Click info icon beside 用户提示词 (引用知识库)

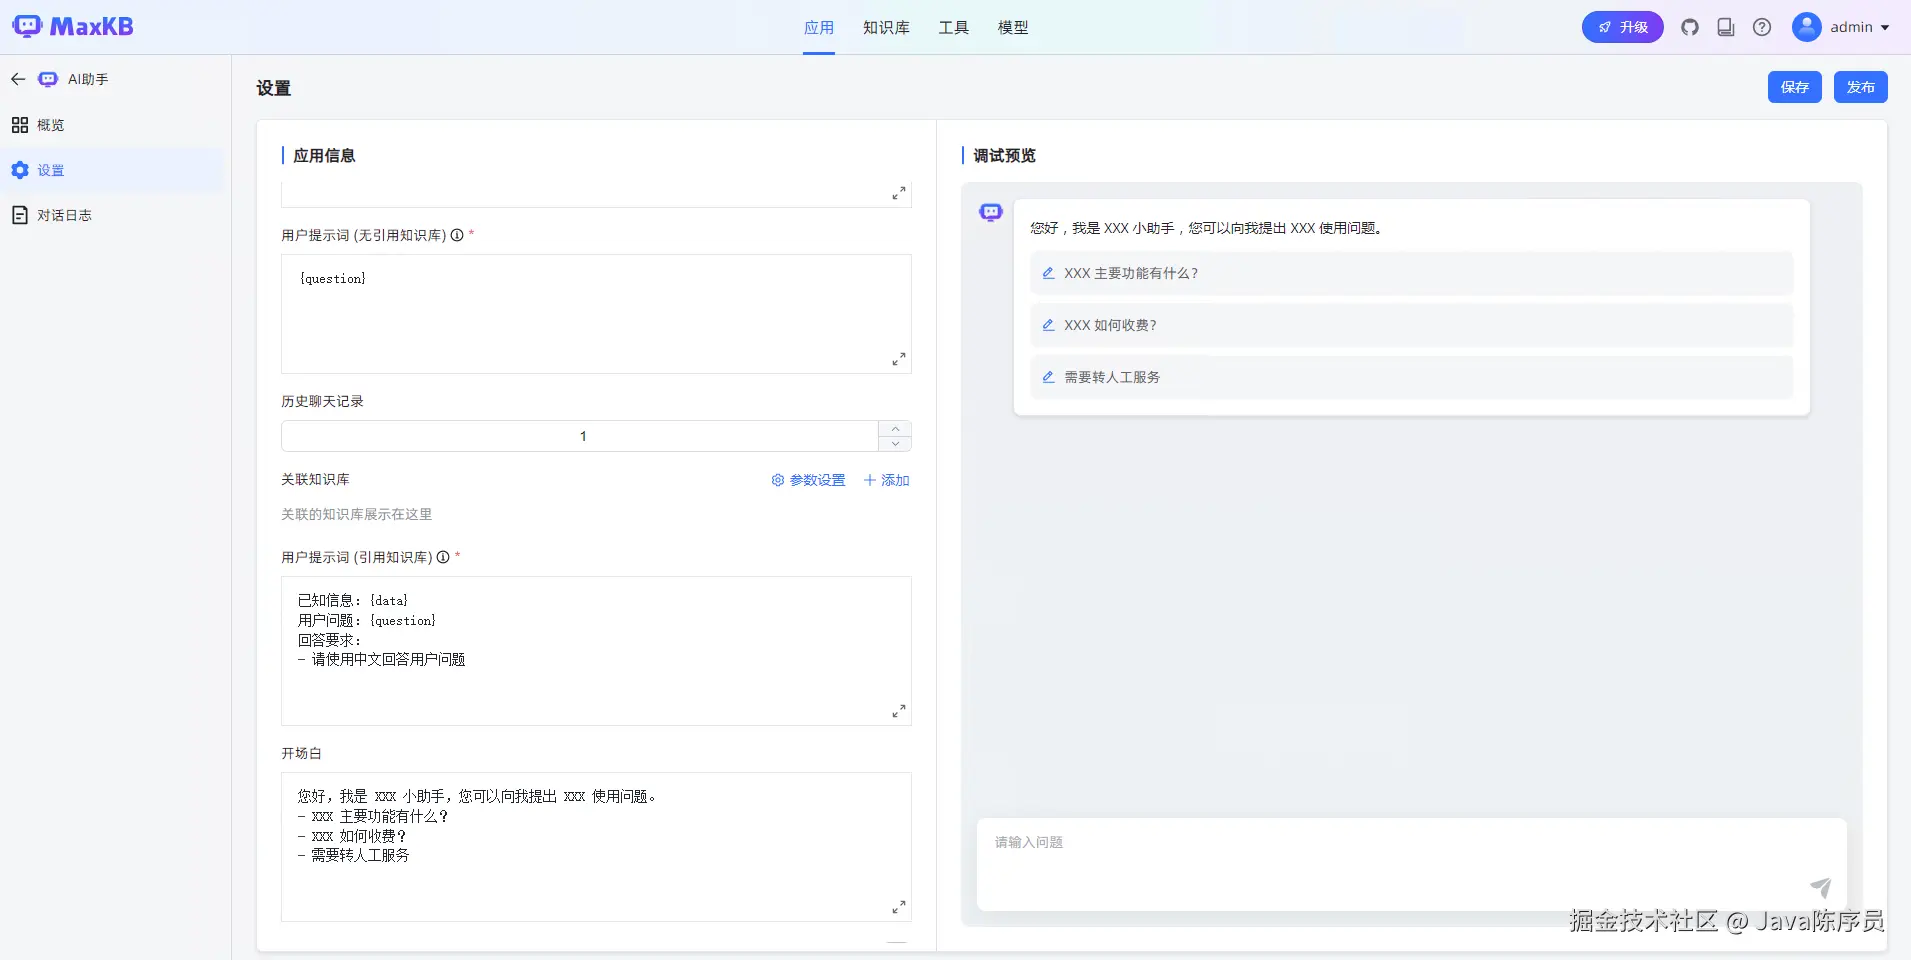coord(443,557)
